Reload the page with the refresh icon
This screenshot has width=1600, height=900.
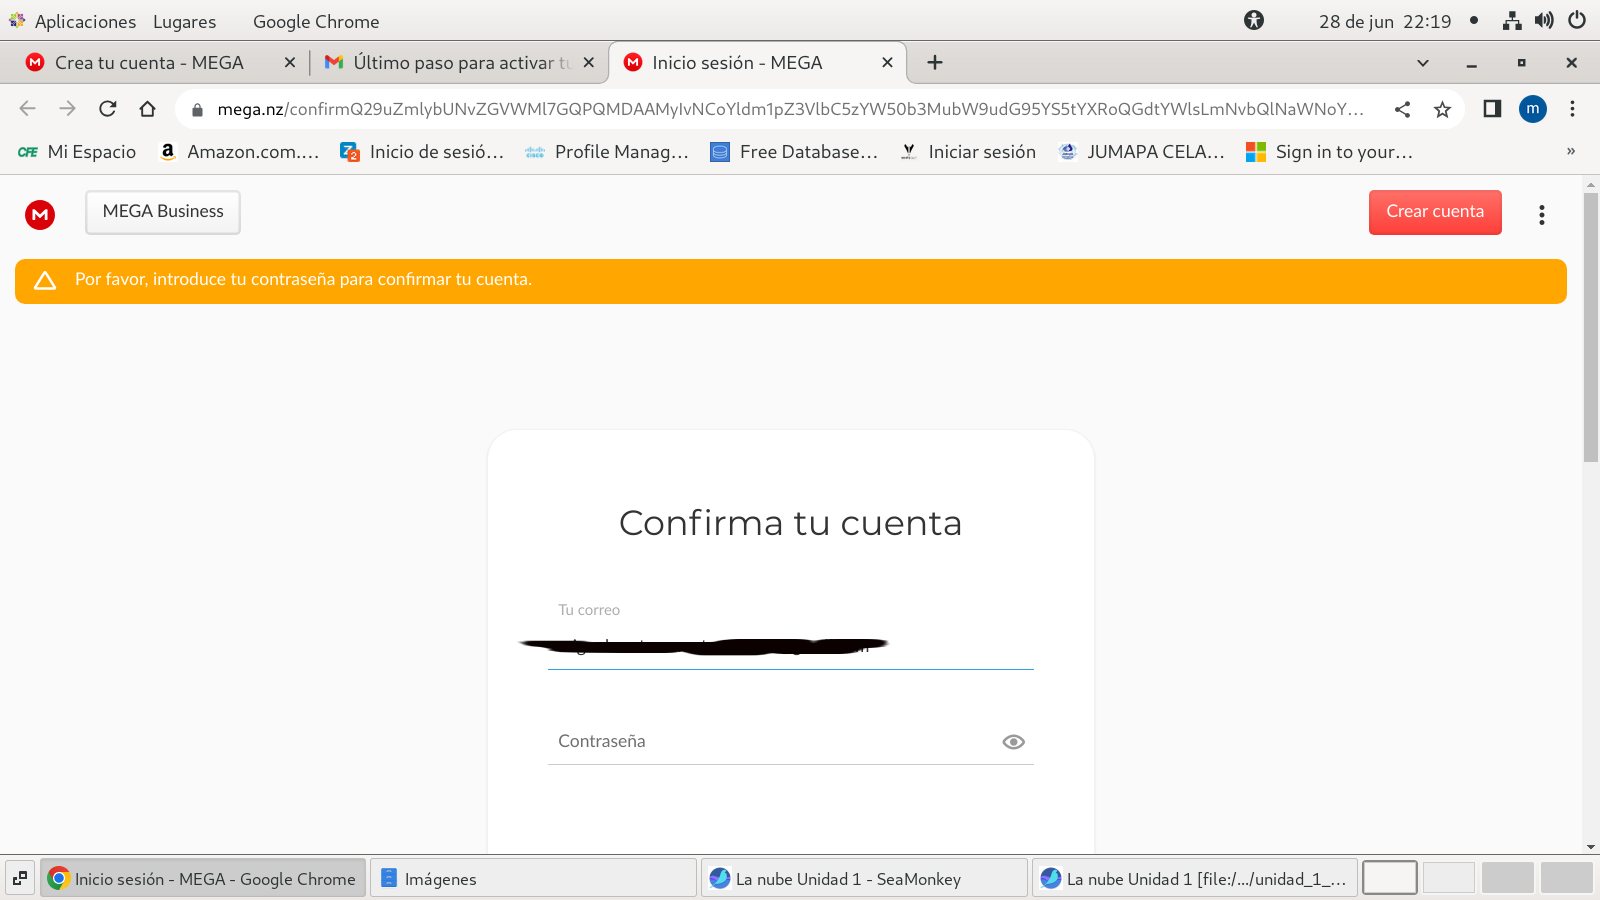(x=108, y=109)
